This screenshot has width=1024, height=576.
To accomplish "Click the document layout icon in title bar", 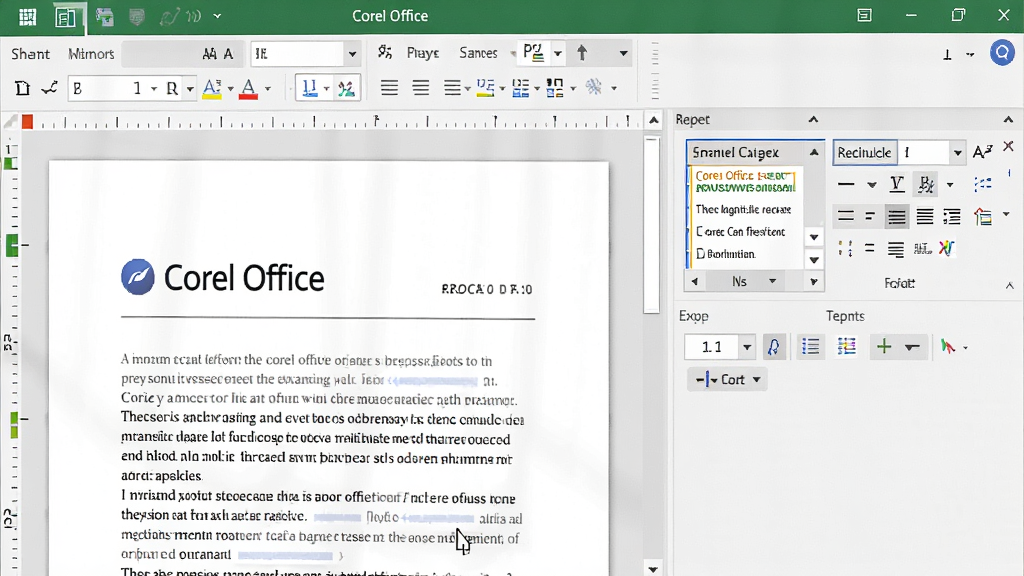I will 65,17.
